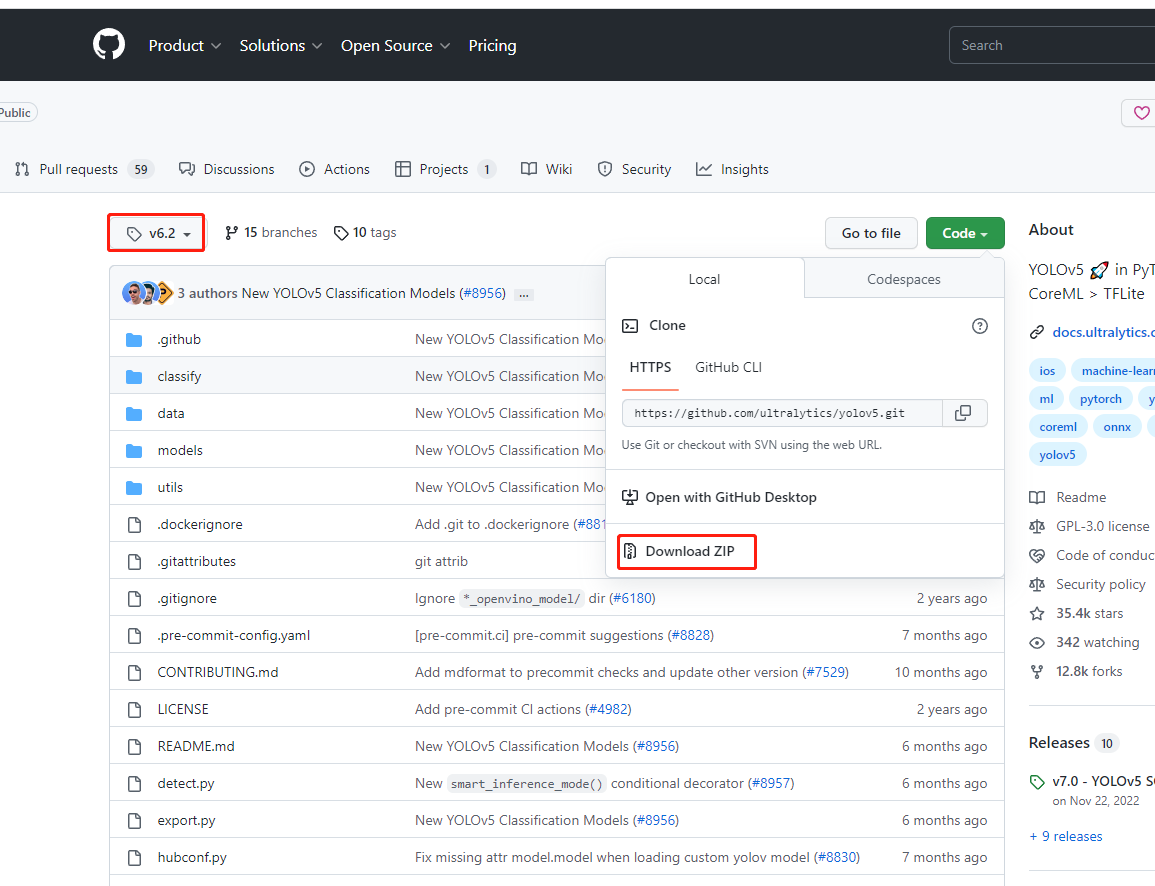Open commit link #8956 in header row

tap(483, 293)
